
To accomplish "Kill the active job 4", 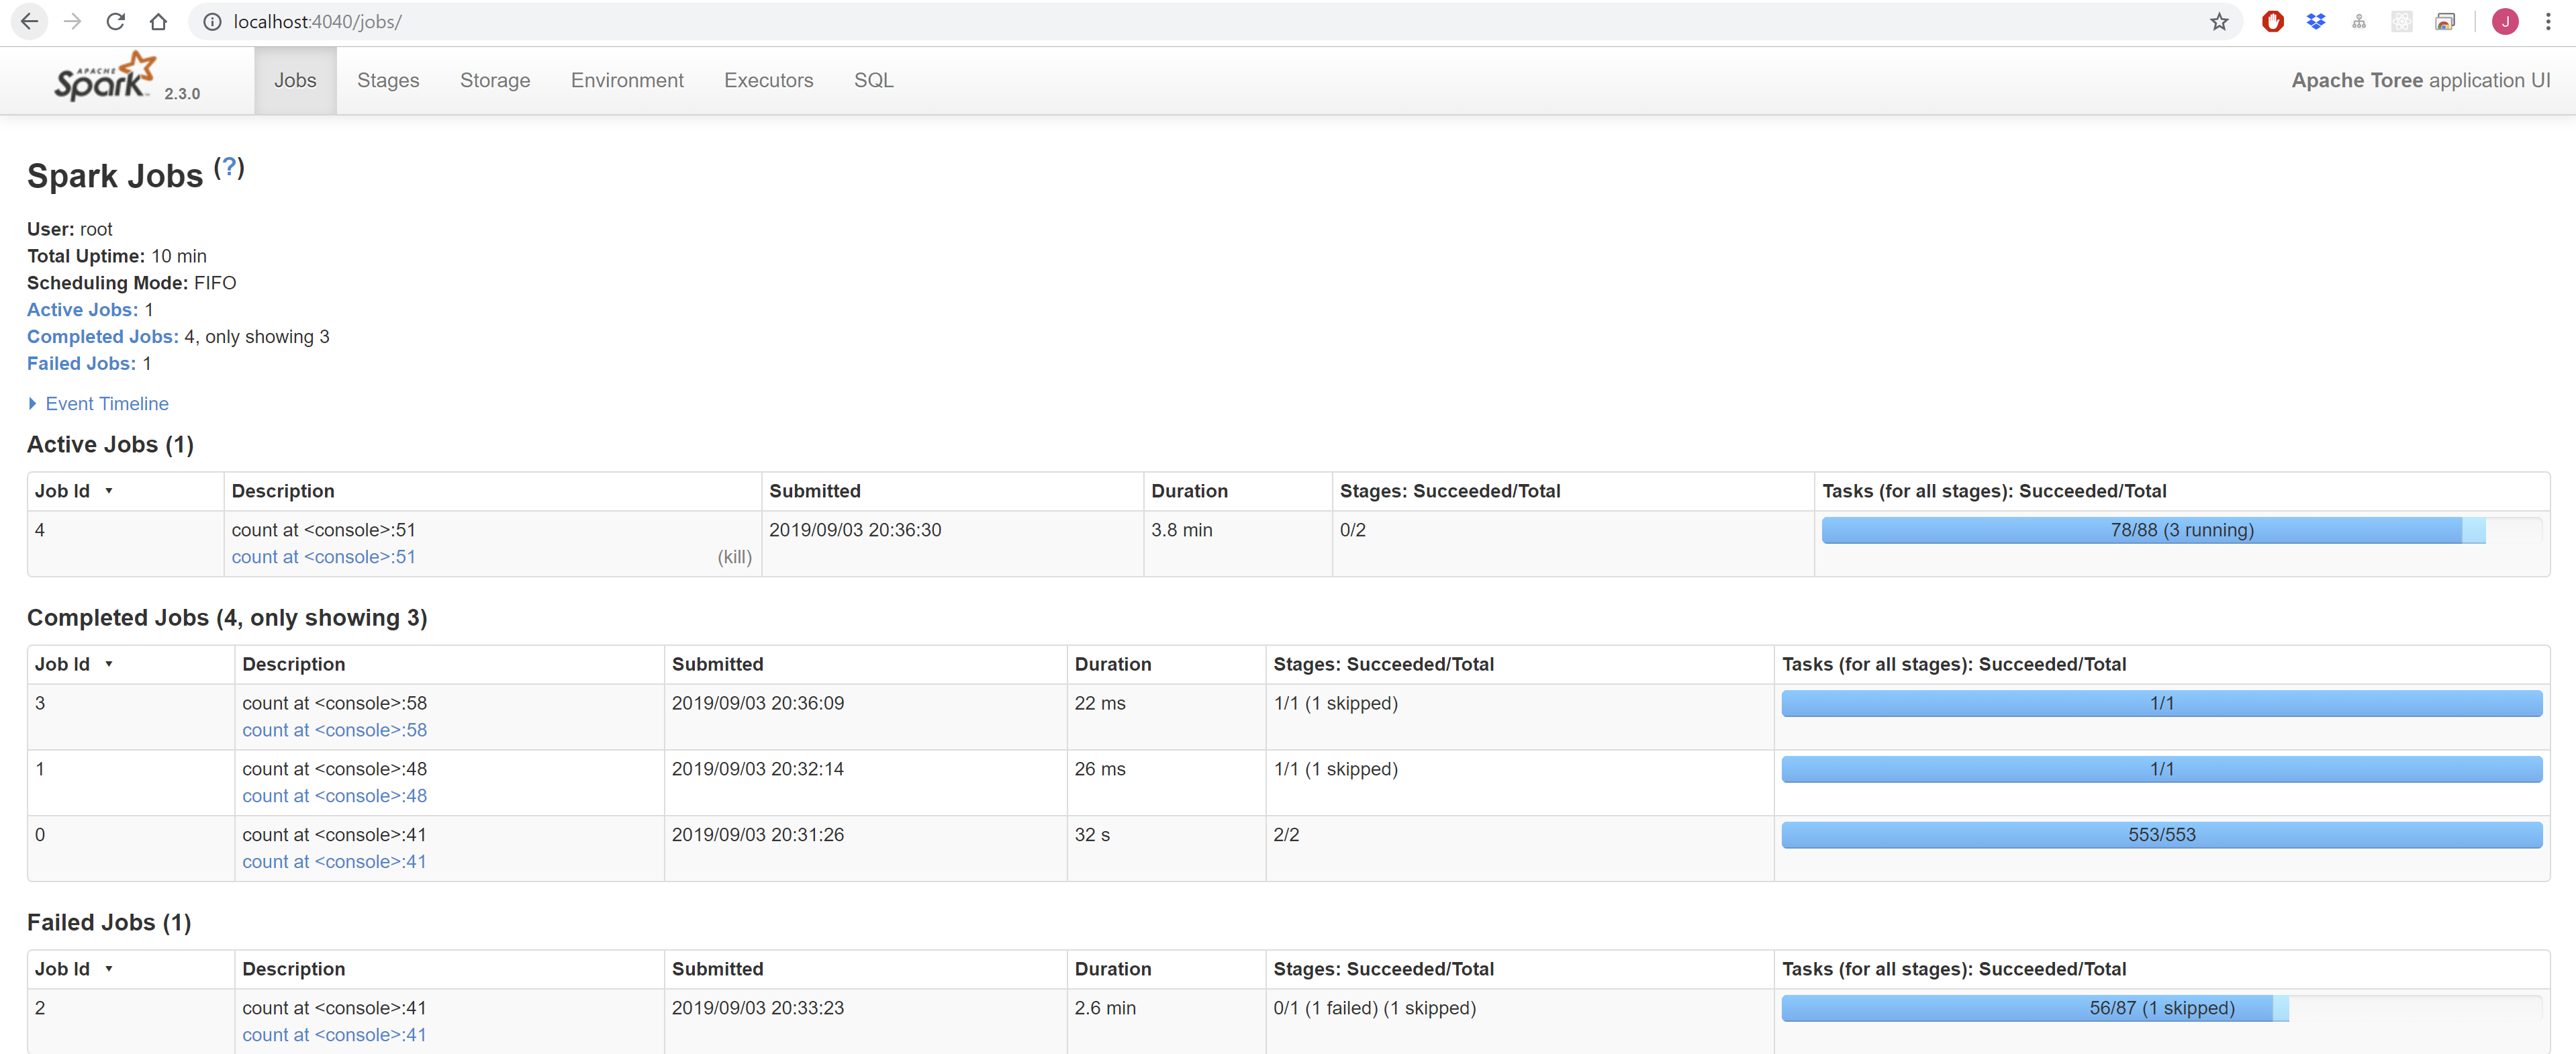I will [x=735, y=557].
